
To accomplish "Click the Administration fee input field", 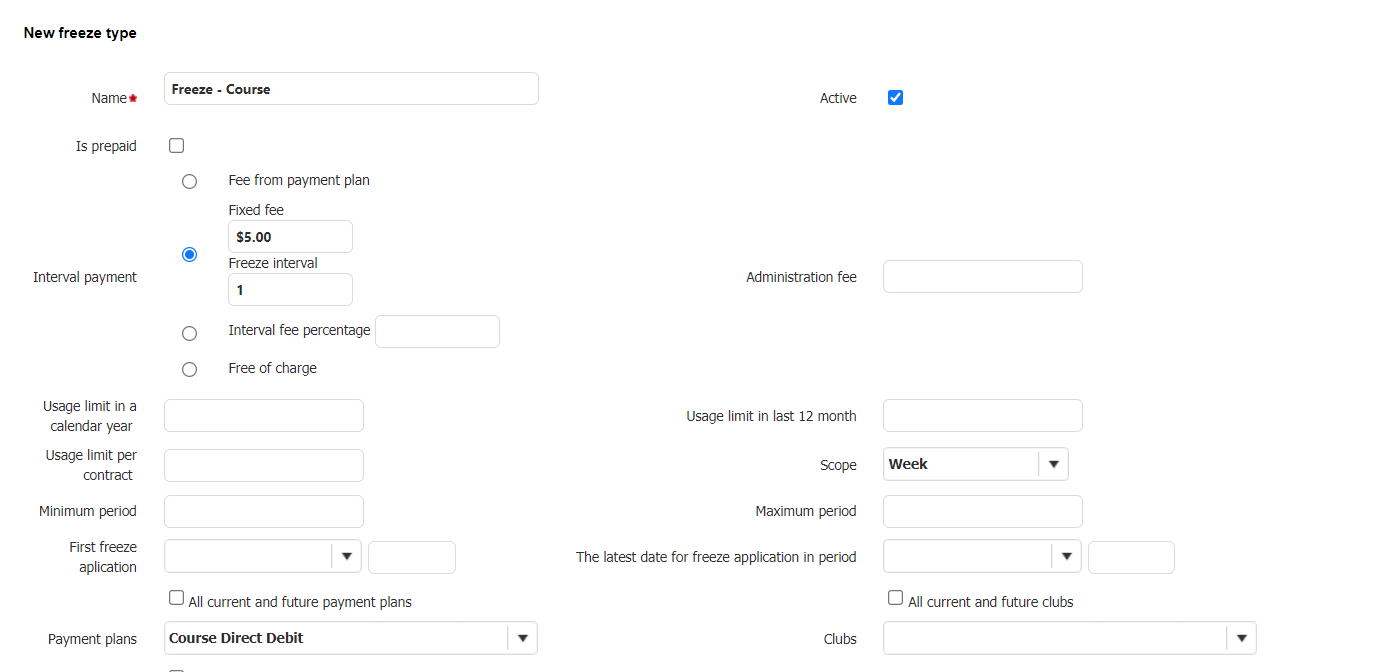I will click(982, 277).
